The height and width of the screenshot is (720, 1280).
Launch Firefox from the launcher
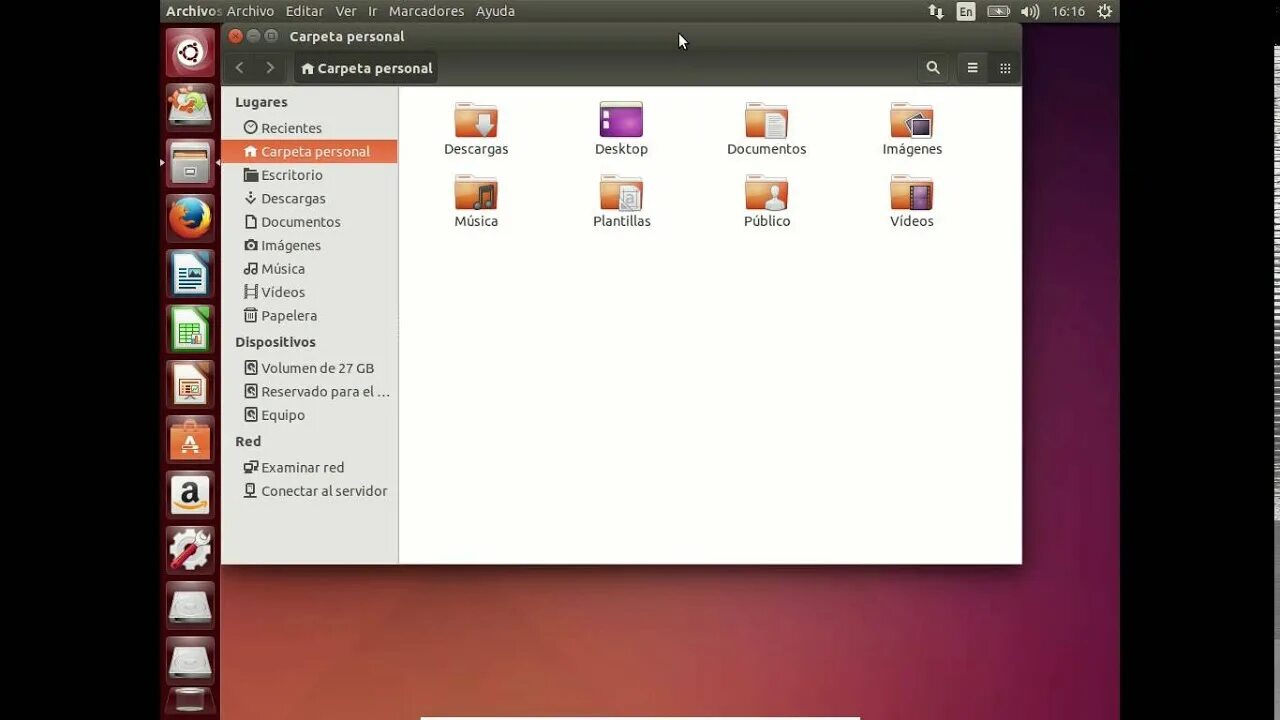pos(190,218)
